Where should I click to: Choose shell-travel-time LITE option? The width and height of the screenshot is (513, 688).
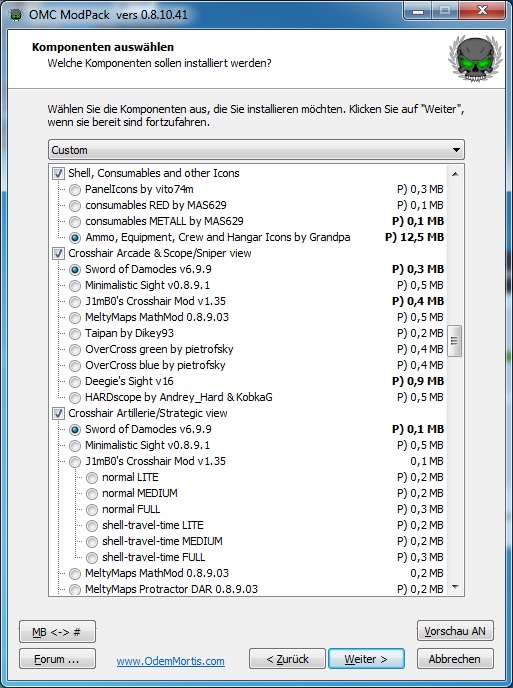[92, 526]
